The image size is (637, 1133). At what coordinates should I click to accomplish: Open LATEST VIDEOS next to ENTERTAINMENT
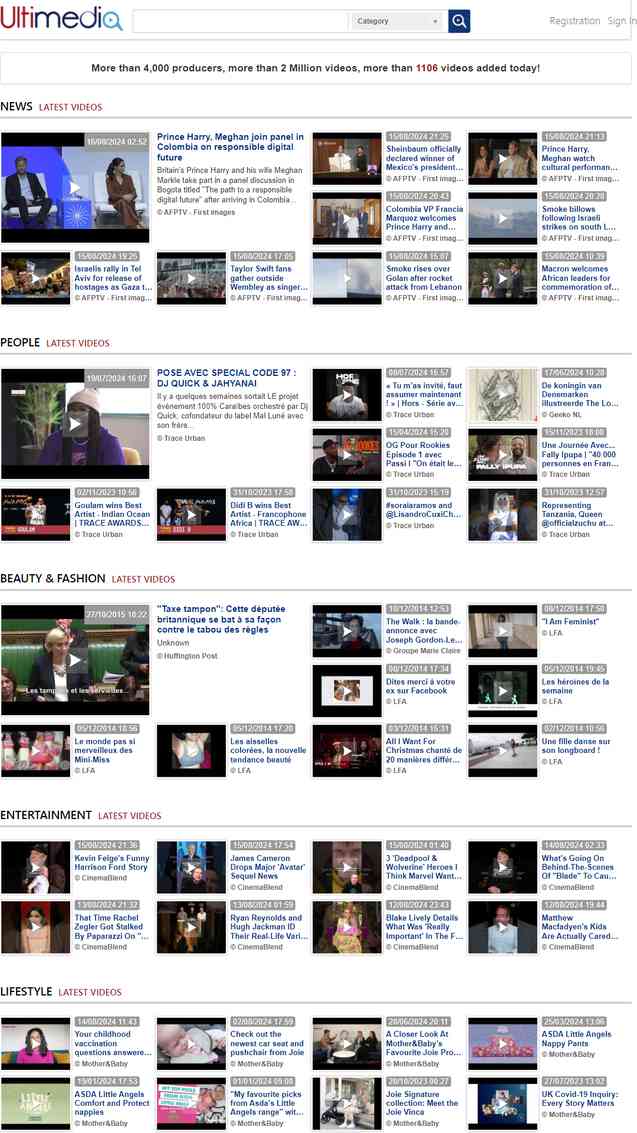pyautogui.click(x=130, y=815)
